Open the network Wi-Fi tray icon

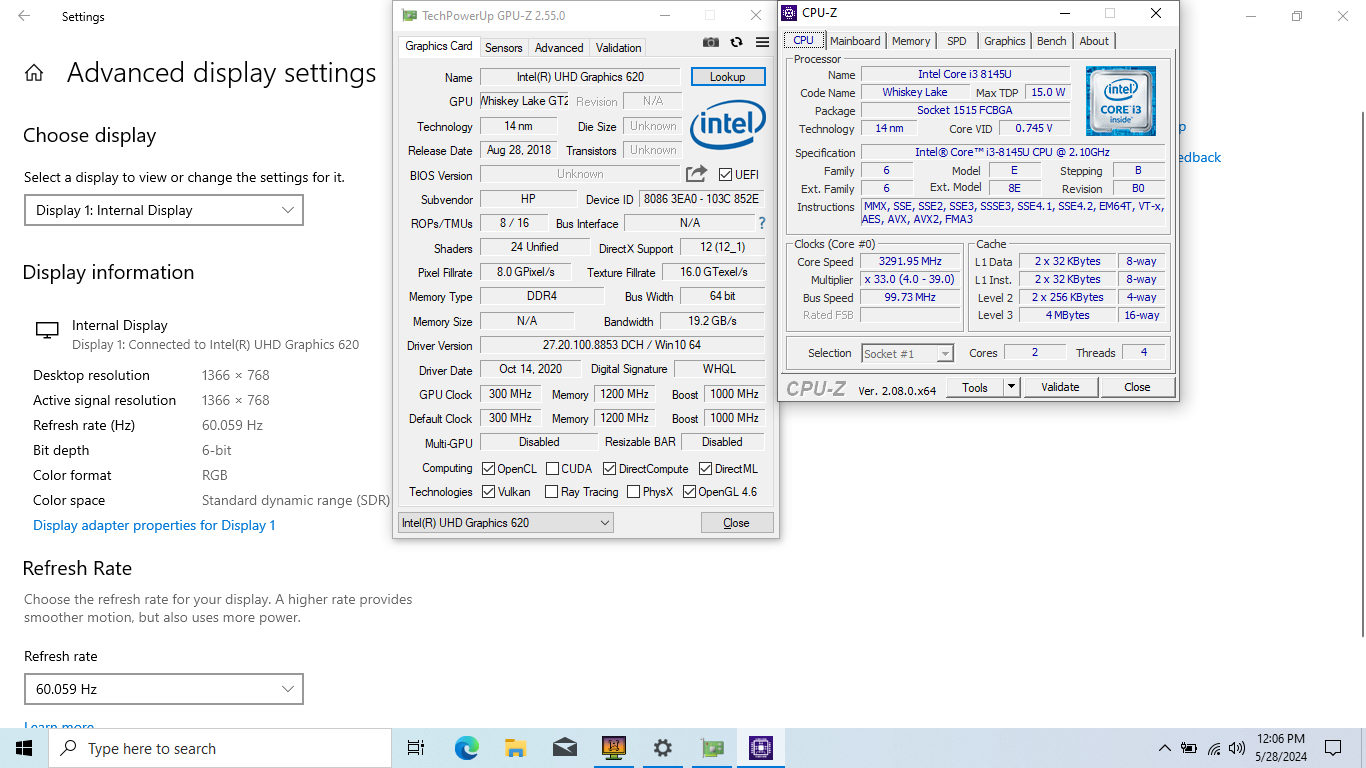pos(1214,748)
